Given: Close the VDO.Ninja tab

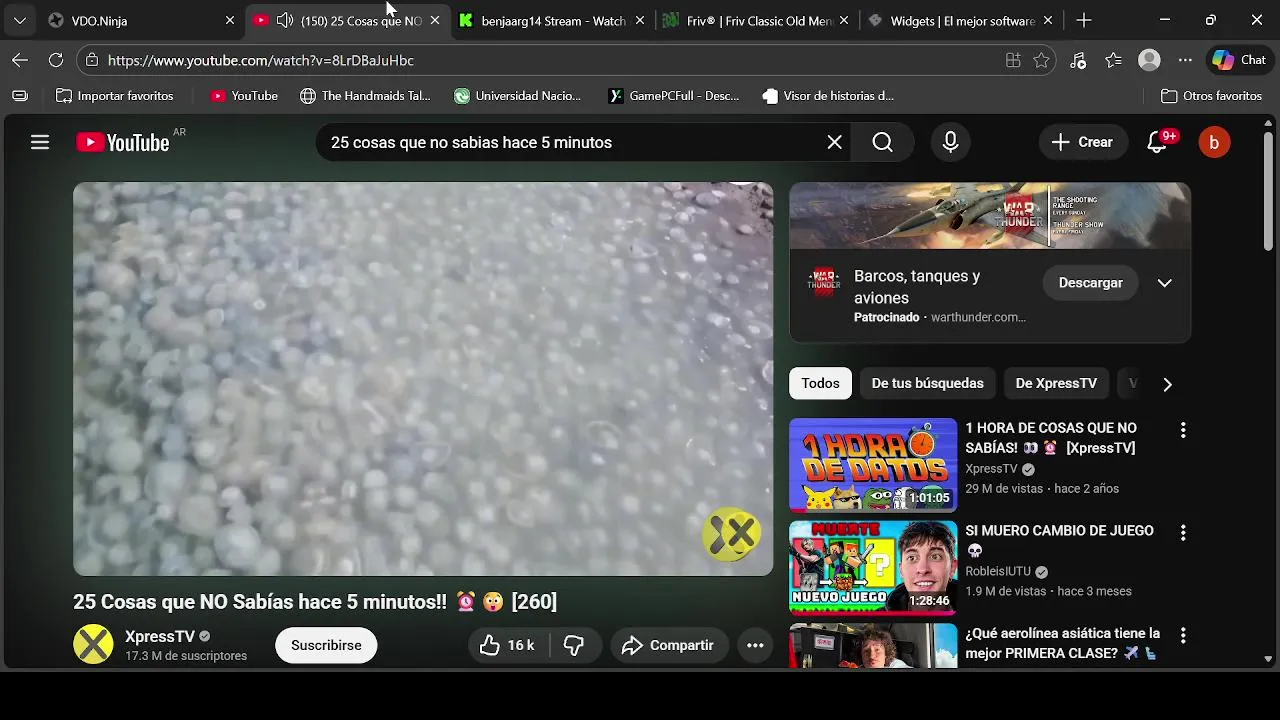Looking at the screenshot, I should tap(230, 20).
